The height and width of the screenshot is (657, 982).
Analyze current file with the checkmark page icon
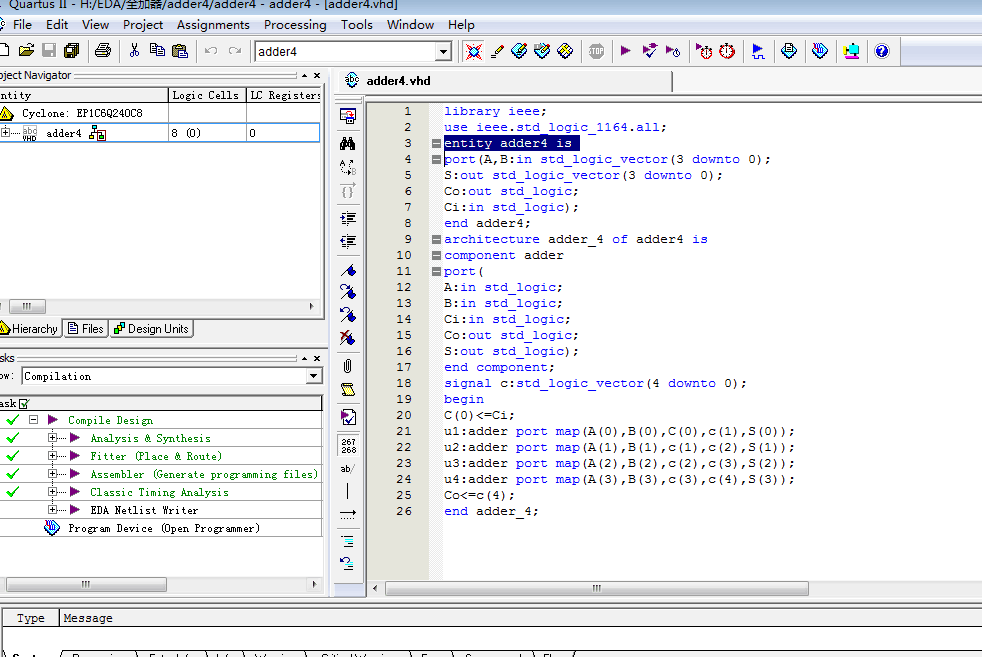(x=348, y=417)
